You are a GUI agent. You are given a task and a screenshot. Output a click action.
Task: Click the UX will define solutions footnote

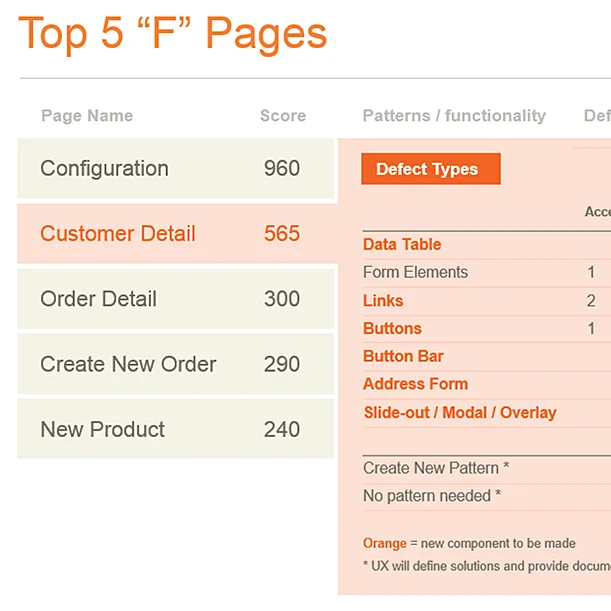(487, 566)
